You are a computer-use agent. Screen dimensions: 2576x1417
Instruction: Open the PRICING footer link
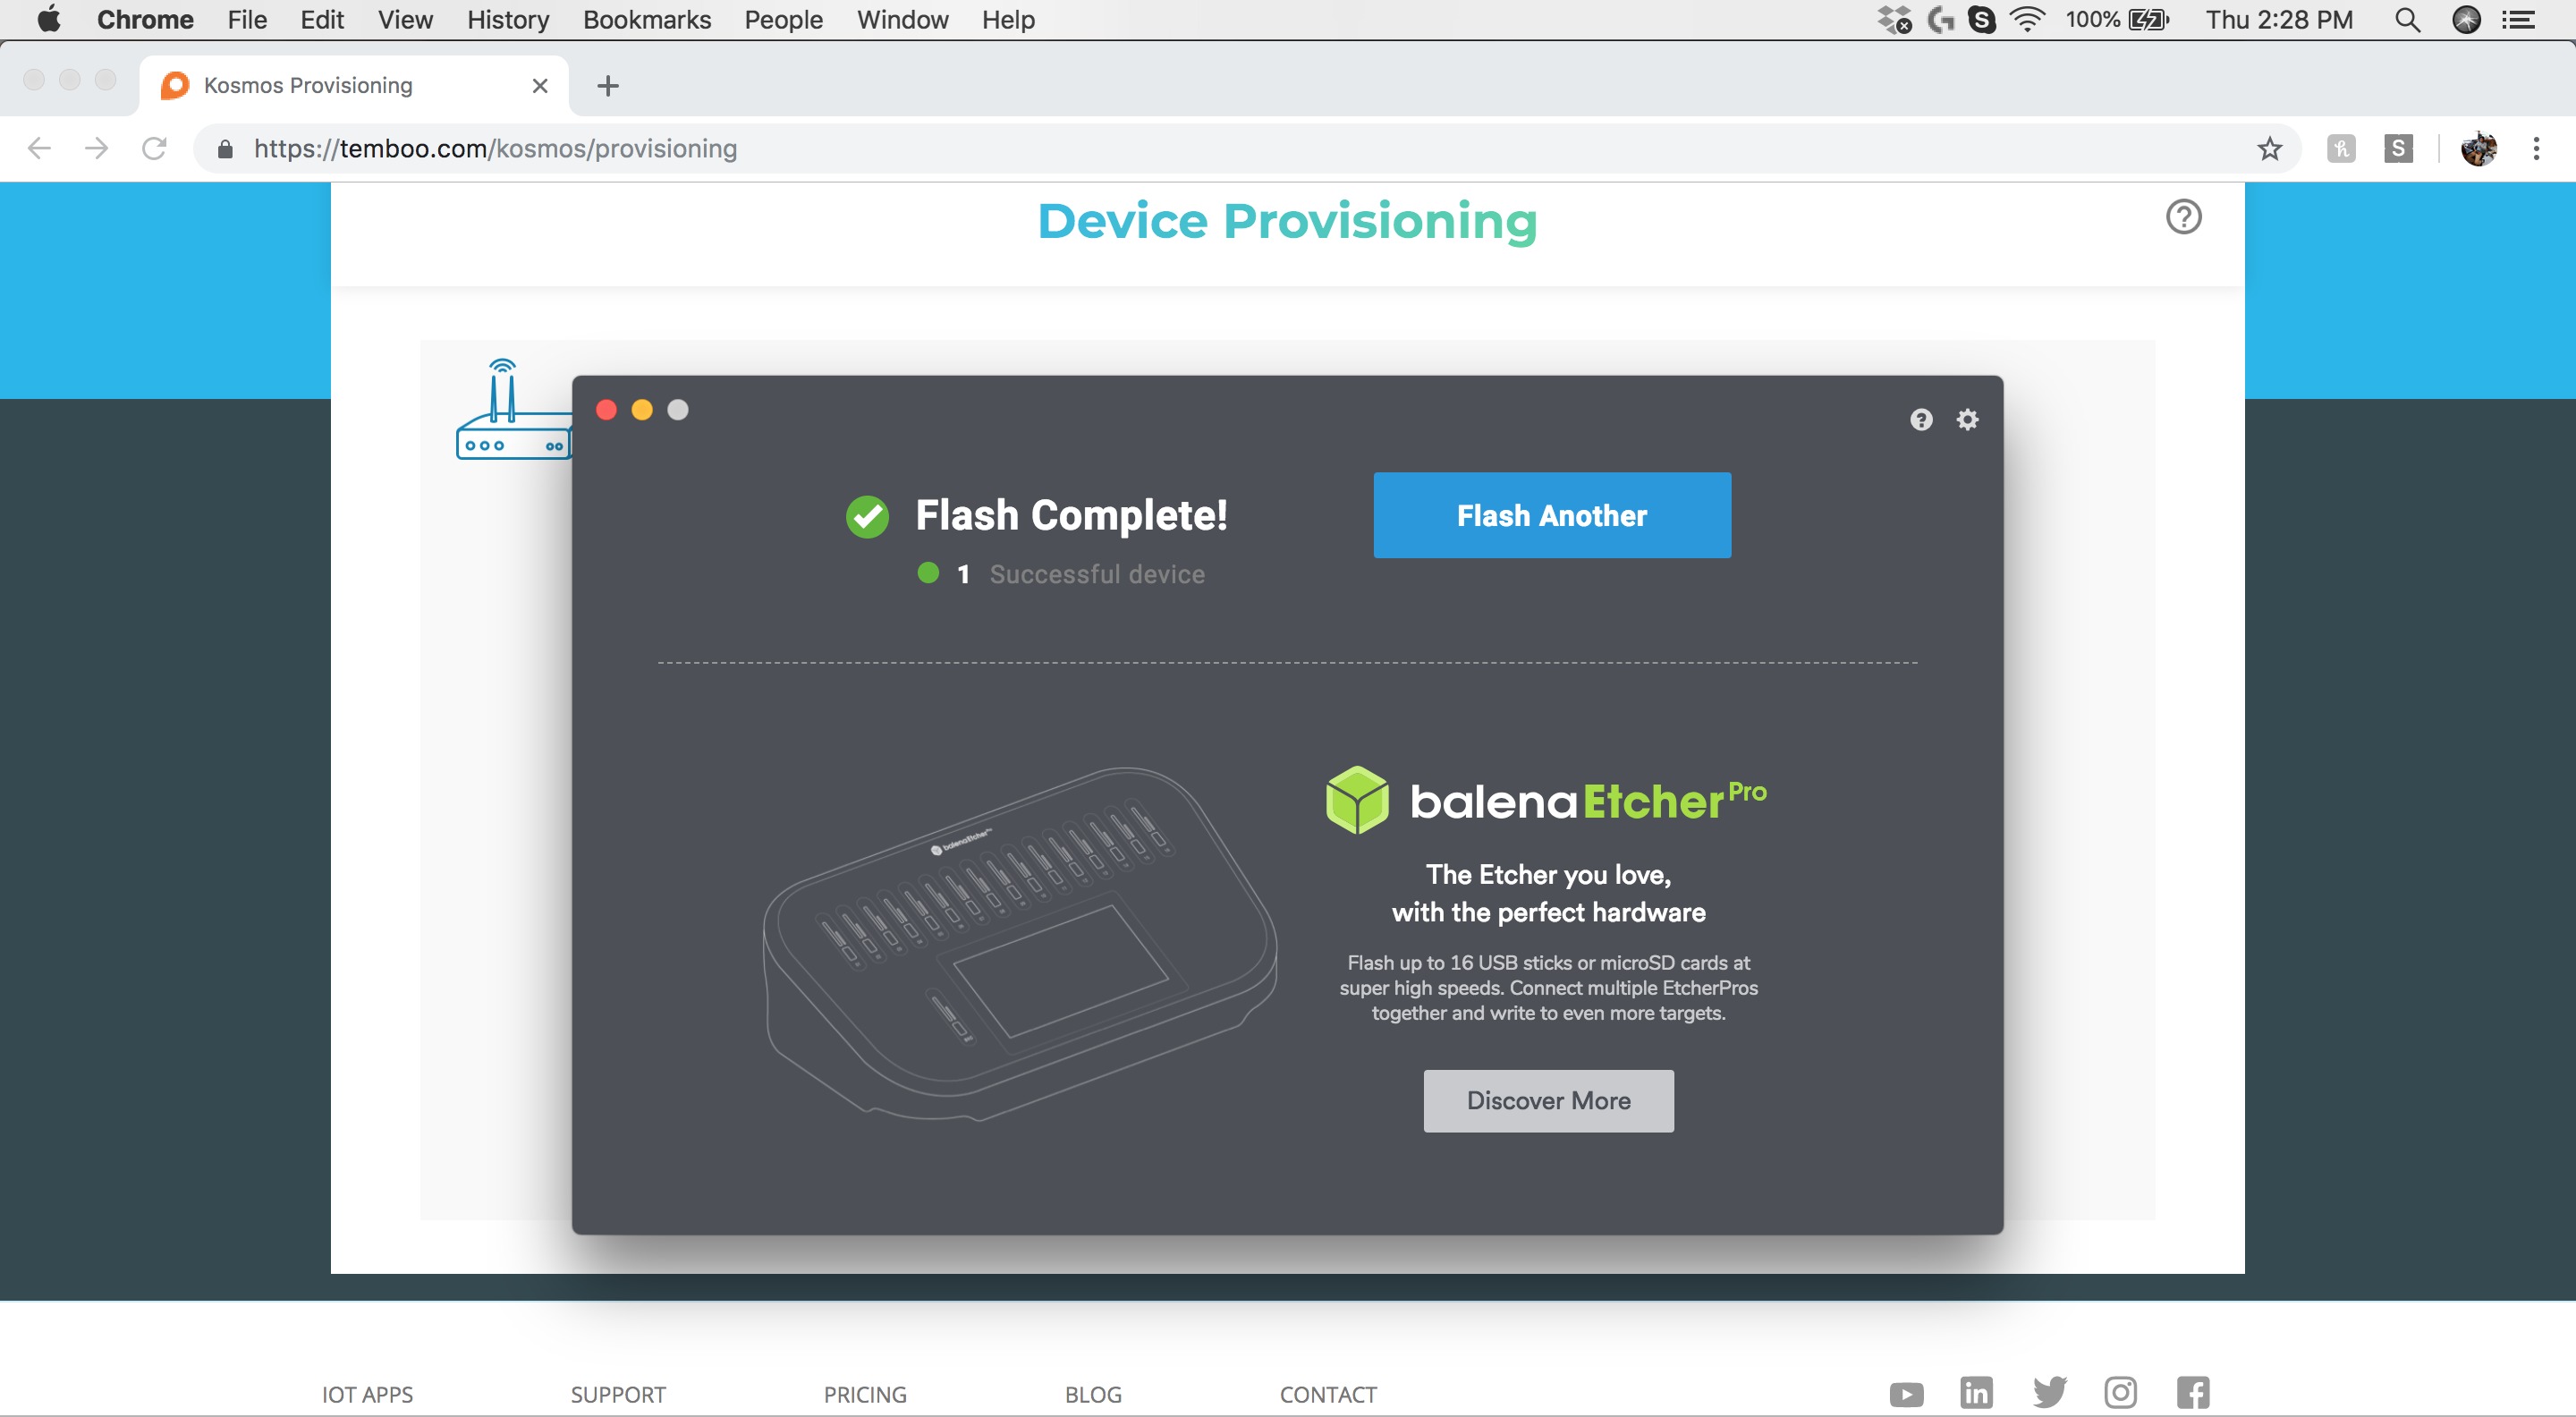point(865,1394)
